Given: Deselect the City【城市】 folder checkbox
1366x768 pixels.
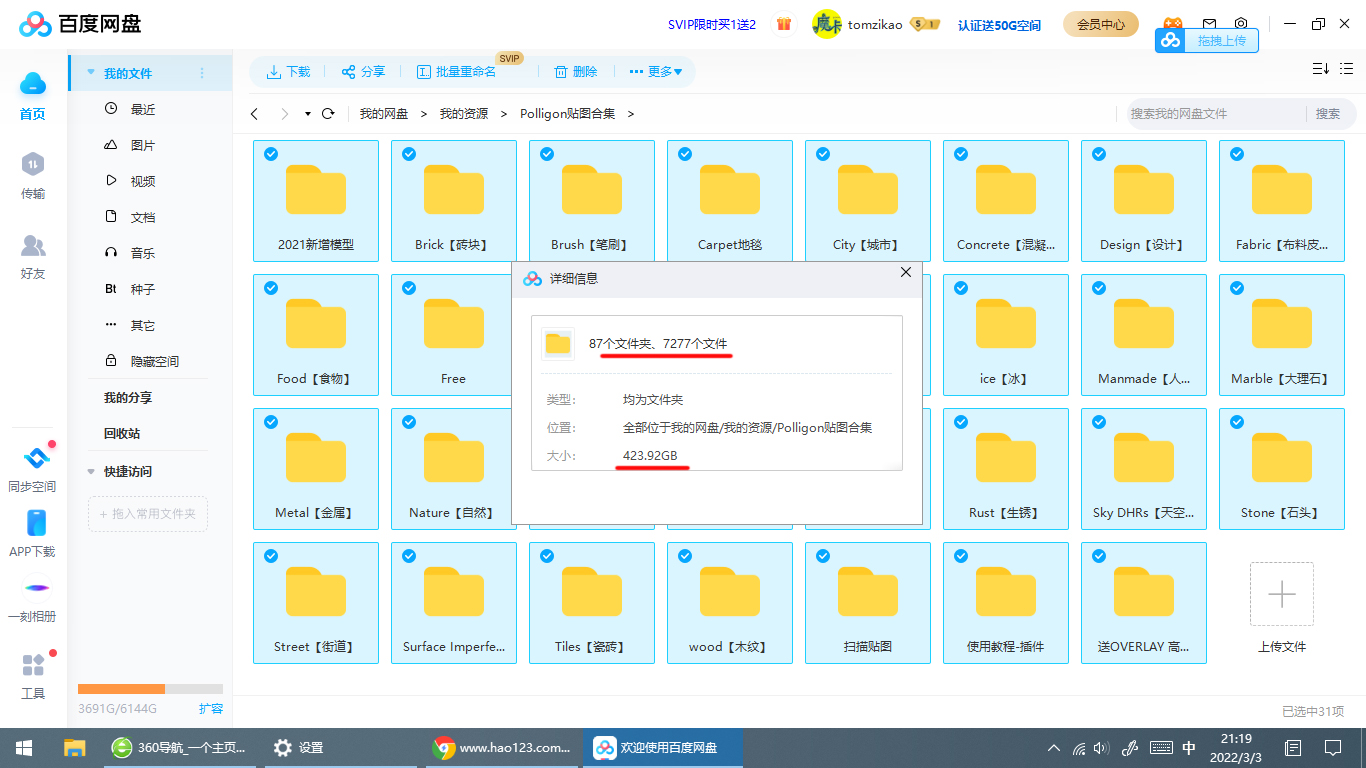Looking at the screenshot, I should coord(822,154).
